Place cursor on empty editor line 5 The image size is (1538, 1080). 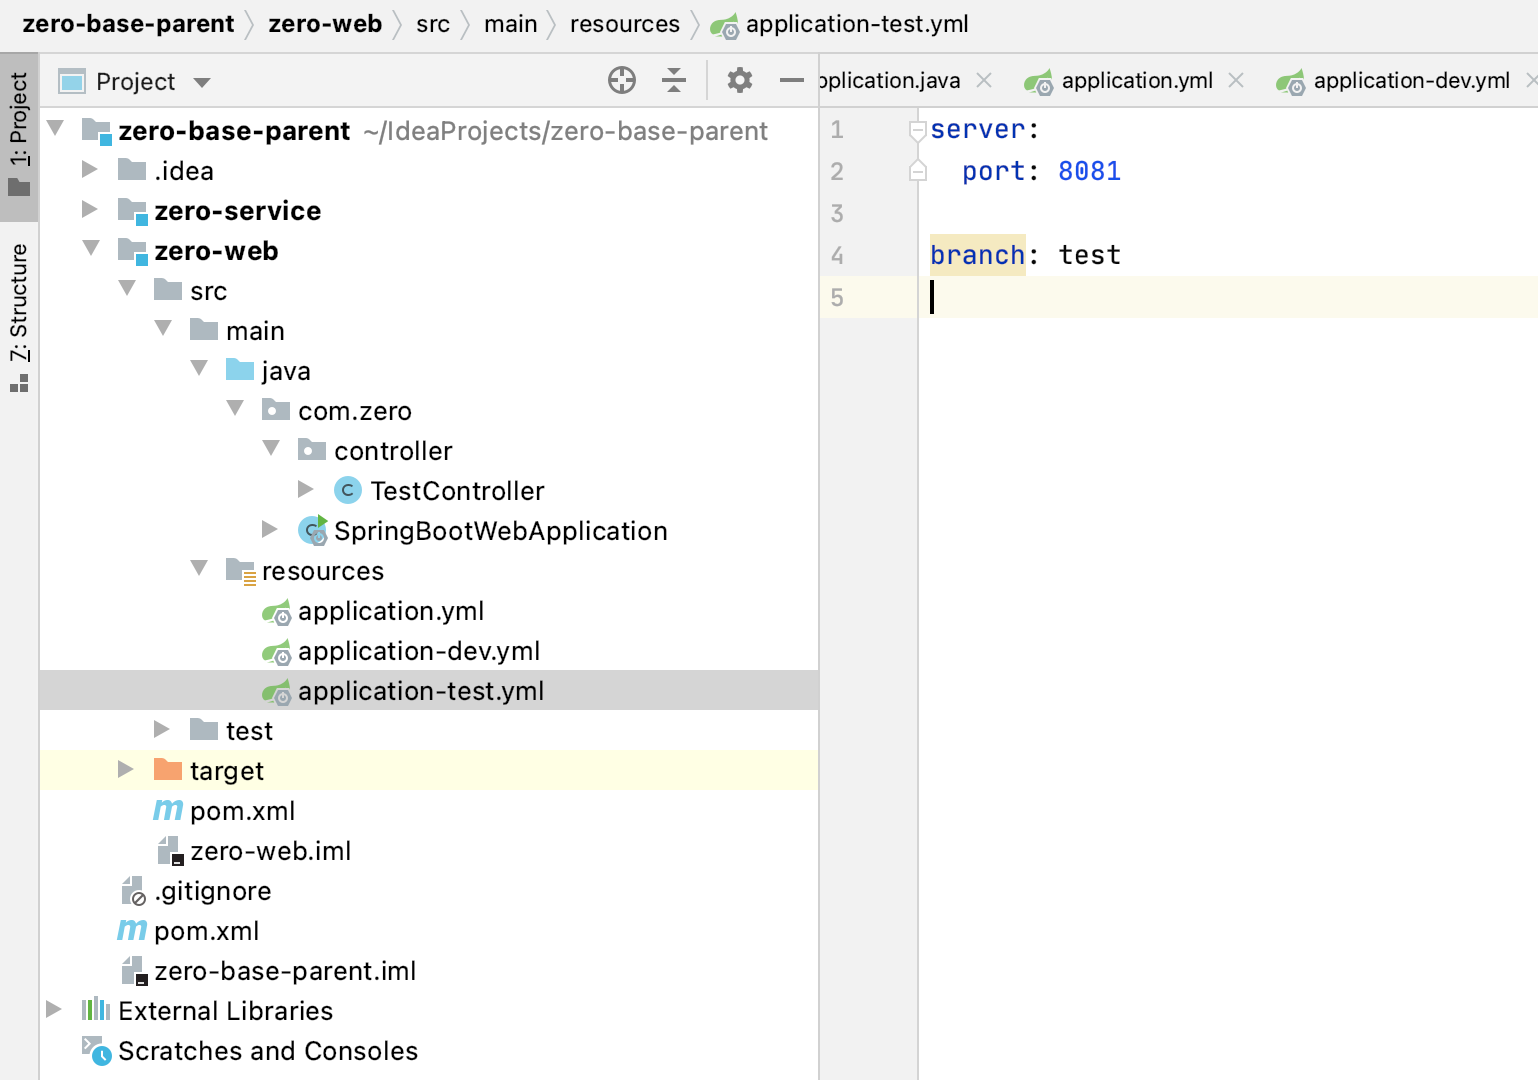1228,297
